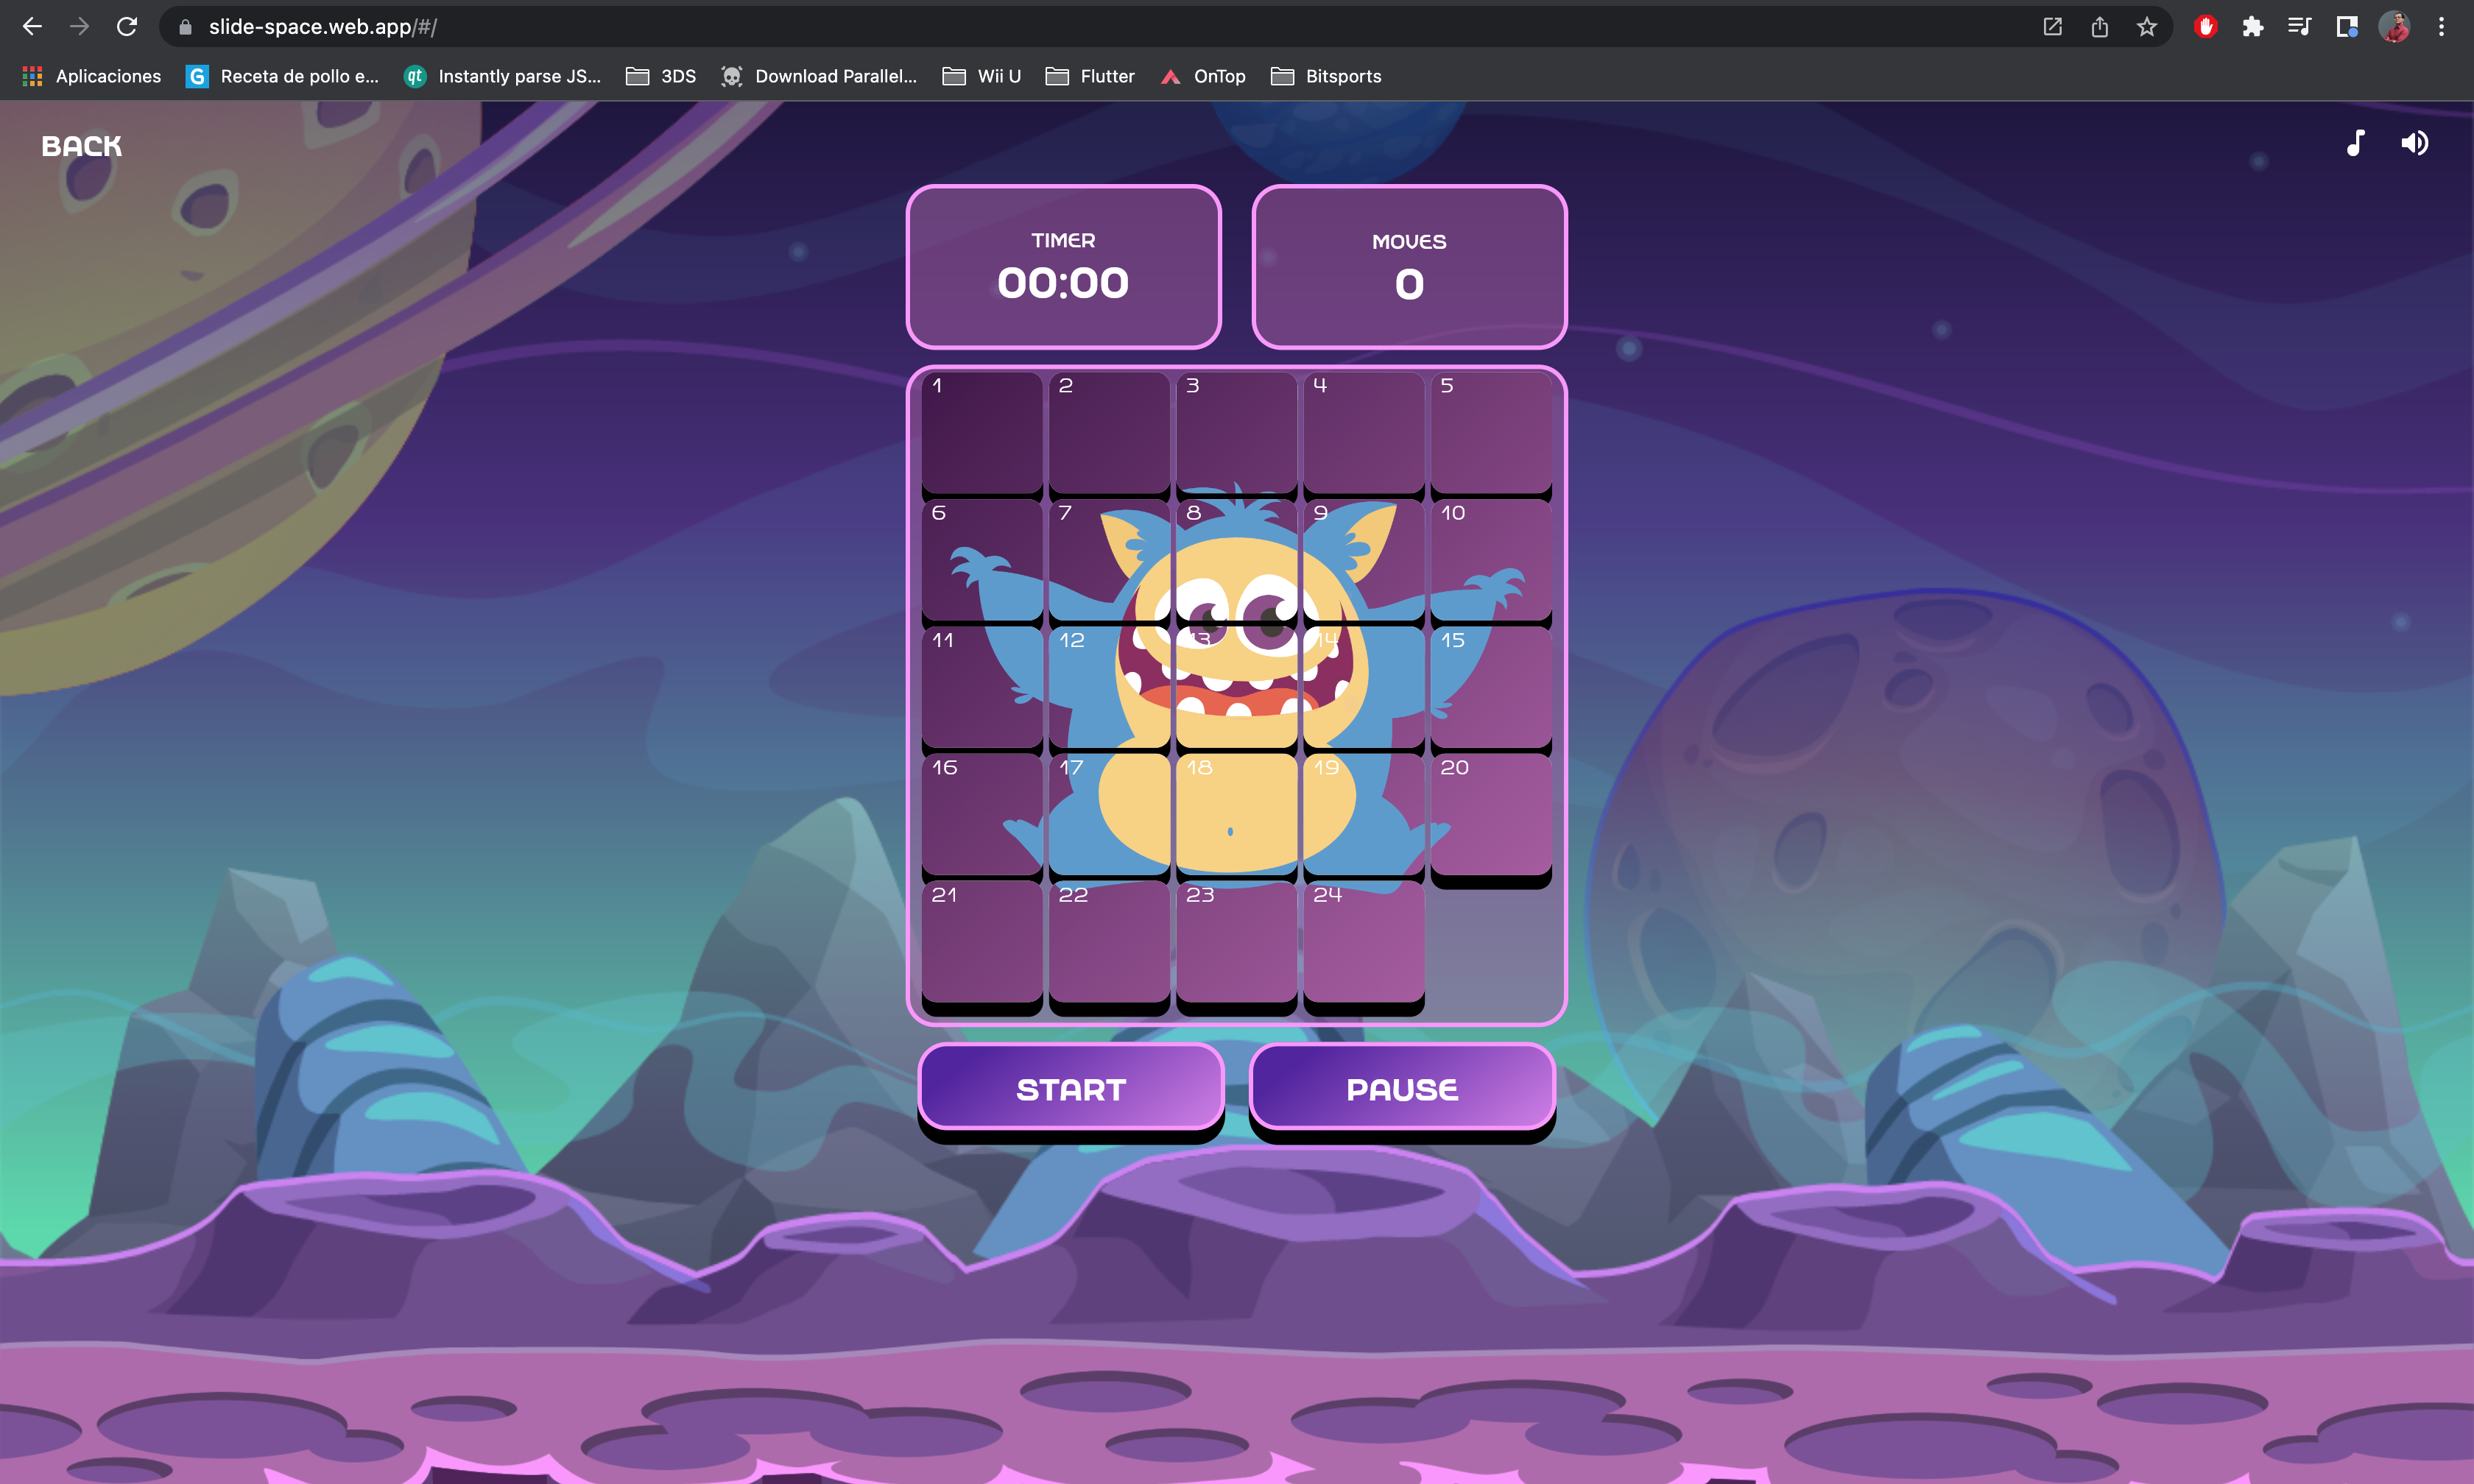Bookmark this page with star icon
The height and width of the screenshot is (1484, 2474).
pyautogui.click(x=2146, y=27)
